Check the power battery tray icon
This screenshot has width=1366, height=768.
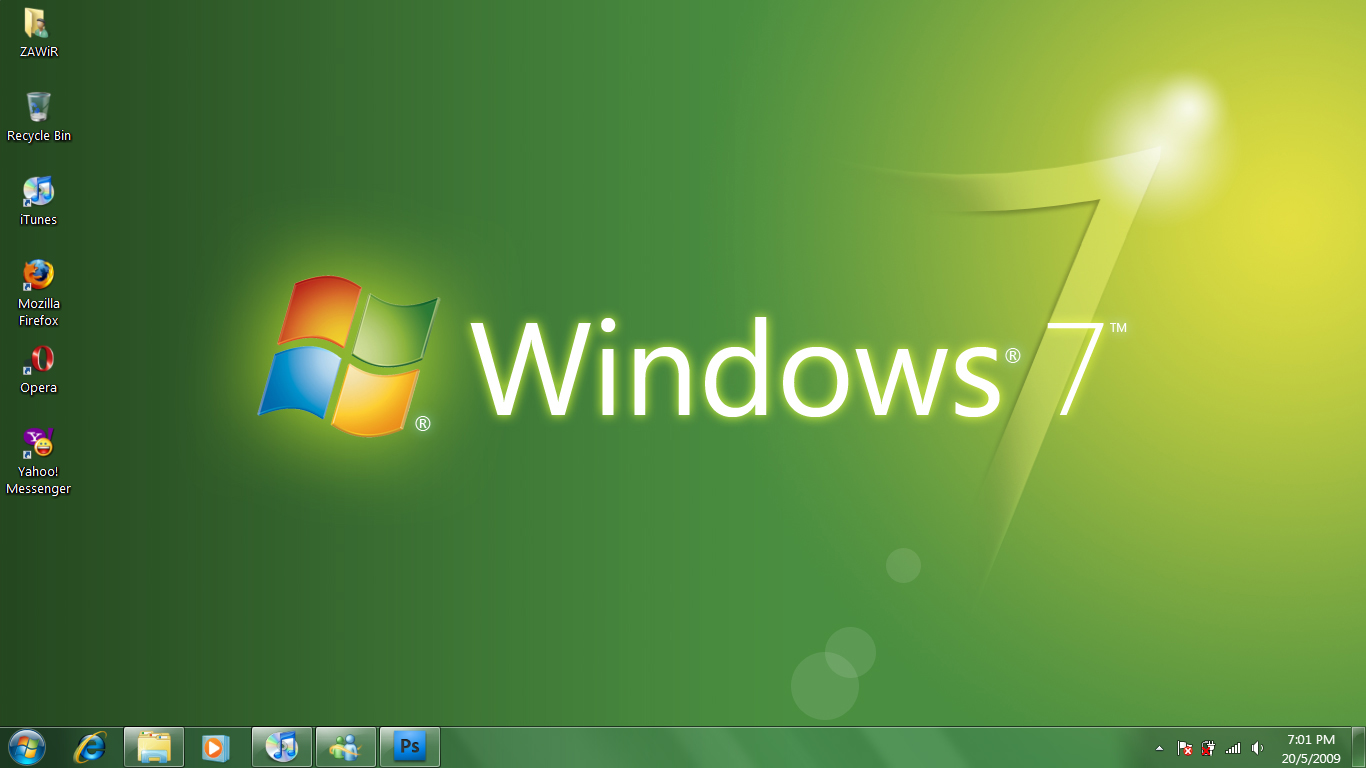(1208, 748)
